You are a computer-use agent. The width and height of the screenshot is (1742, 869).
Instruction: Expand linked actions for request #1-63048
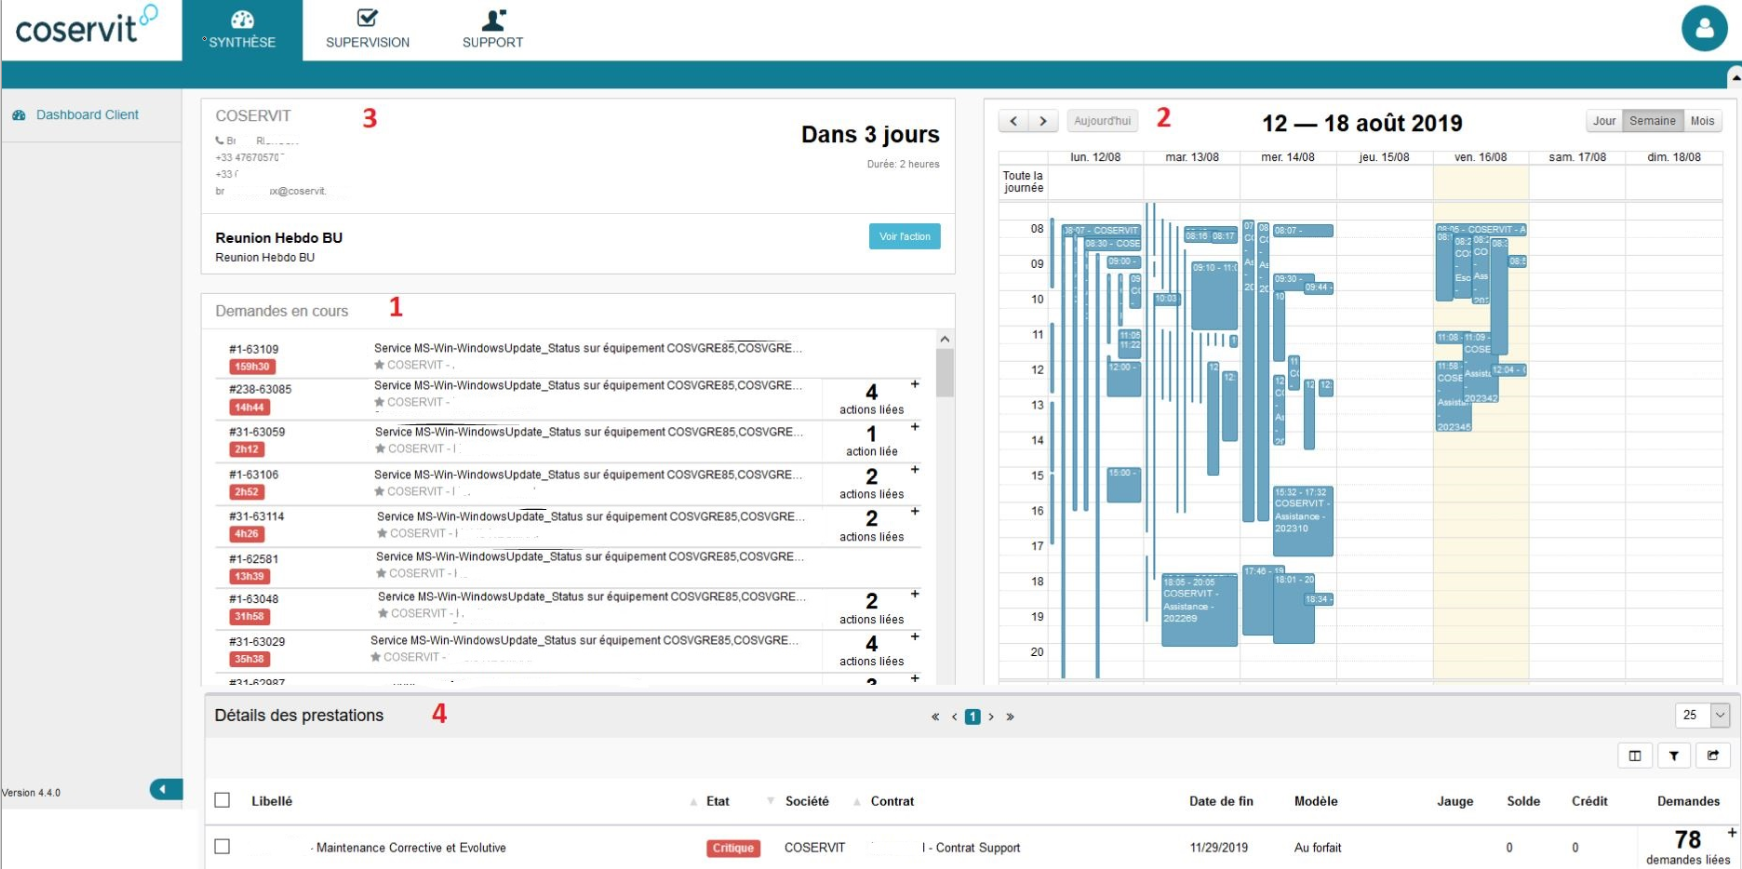914,594
